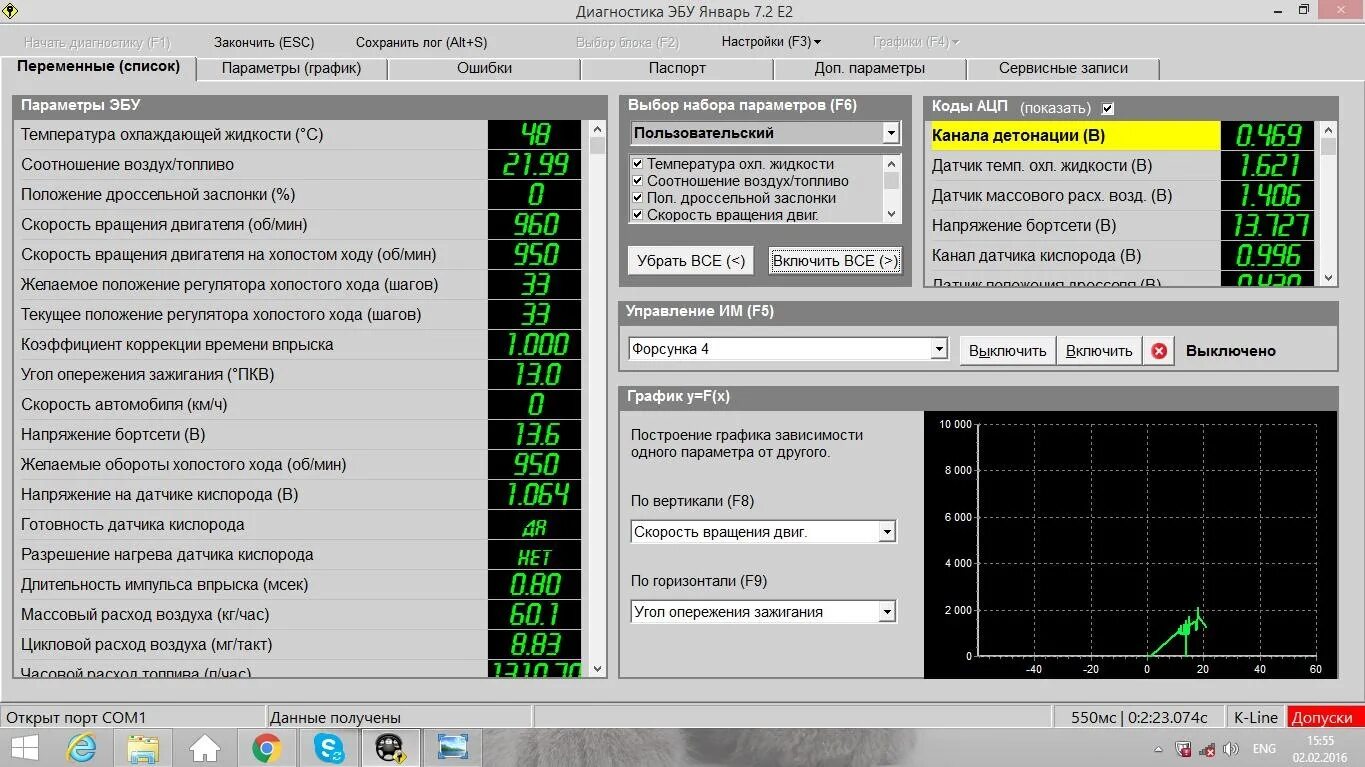
Task: Launch Internet Explorer from taskbar
Action: [x=81, y=748]
